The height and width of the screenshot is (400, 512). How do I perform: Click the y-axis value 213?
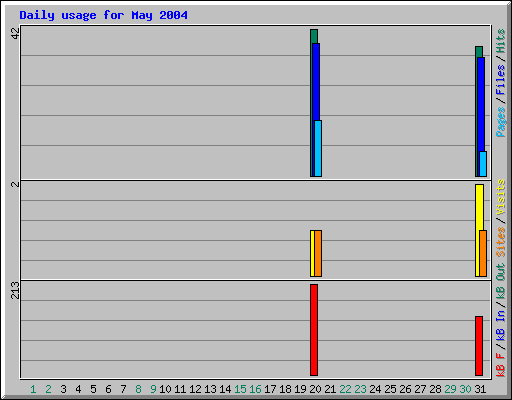pyautogui.click(x=15, y=290)
